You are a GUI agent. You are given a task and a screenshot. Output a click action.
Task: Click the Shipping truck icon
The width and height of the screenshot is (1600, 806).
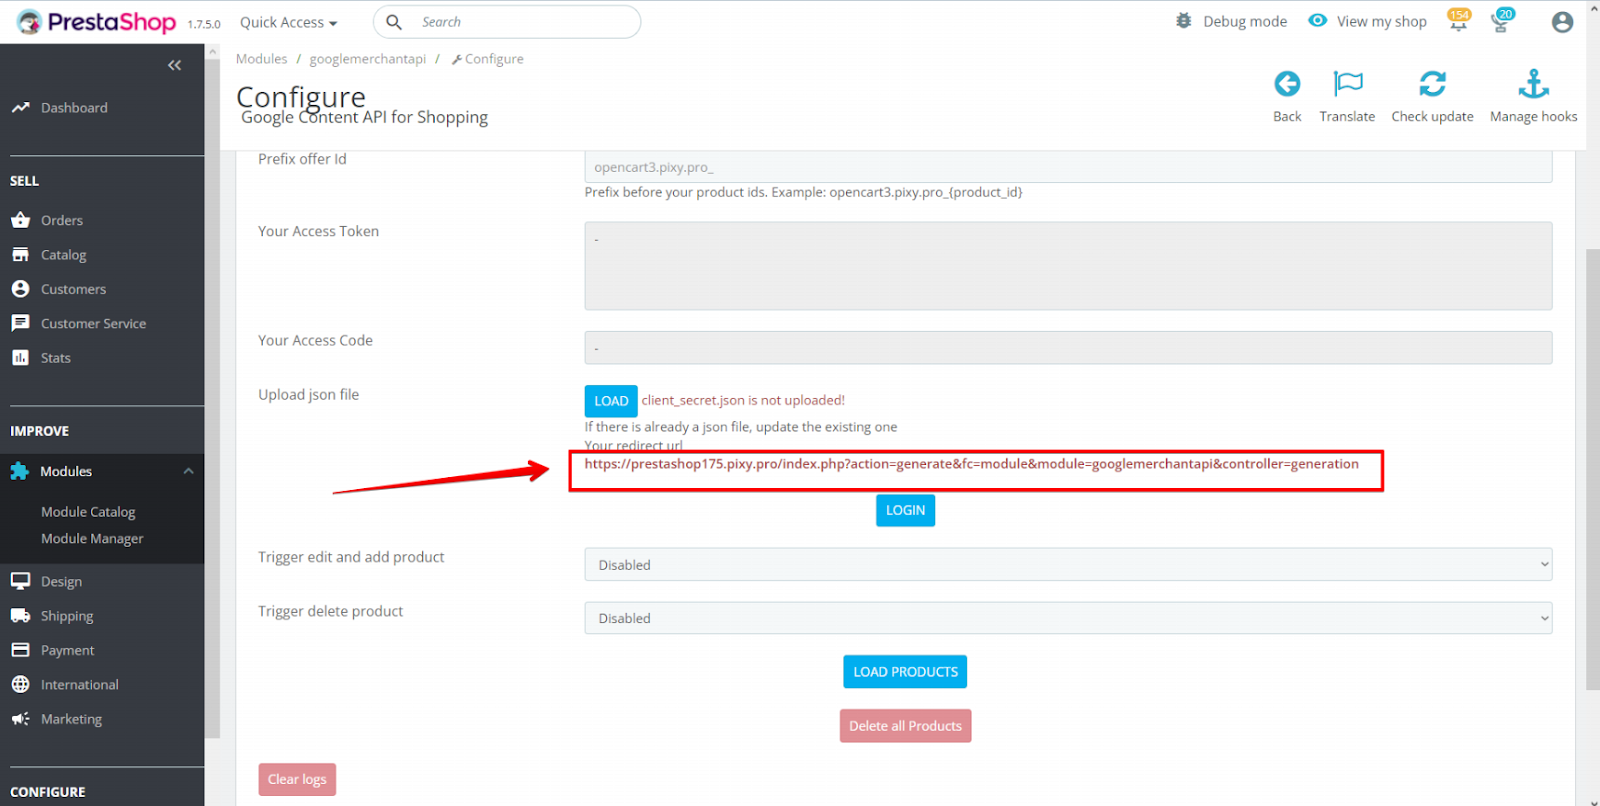pyautogui.click(x=20, y=616)
